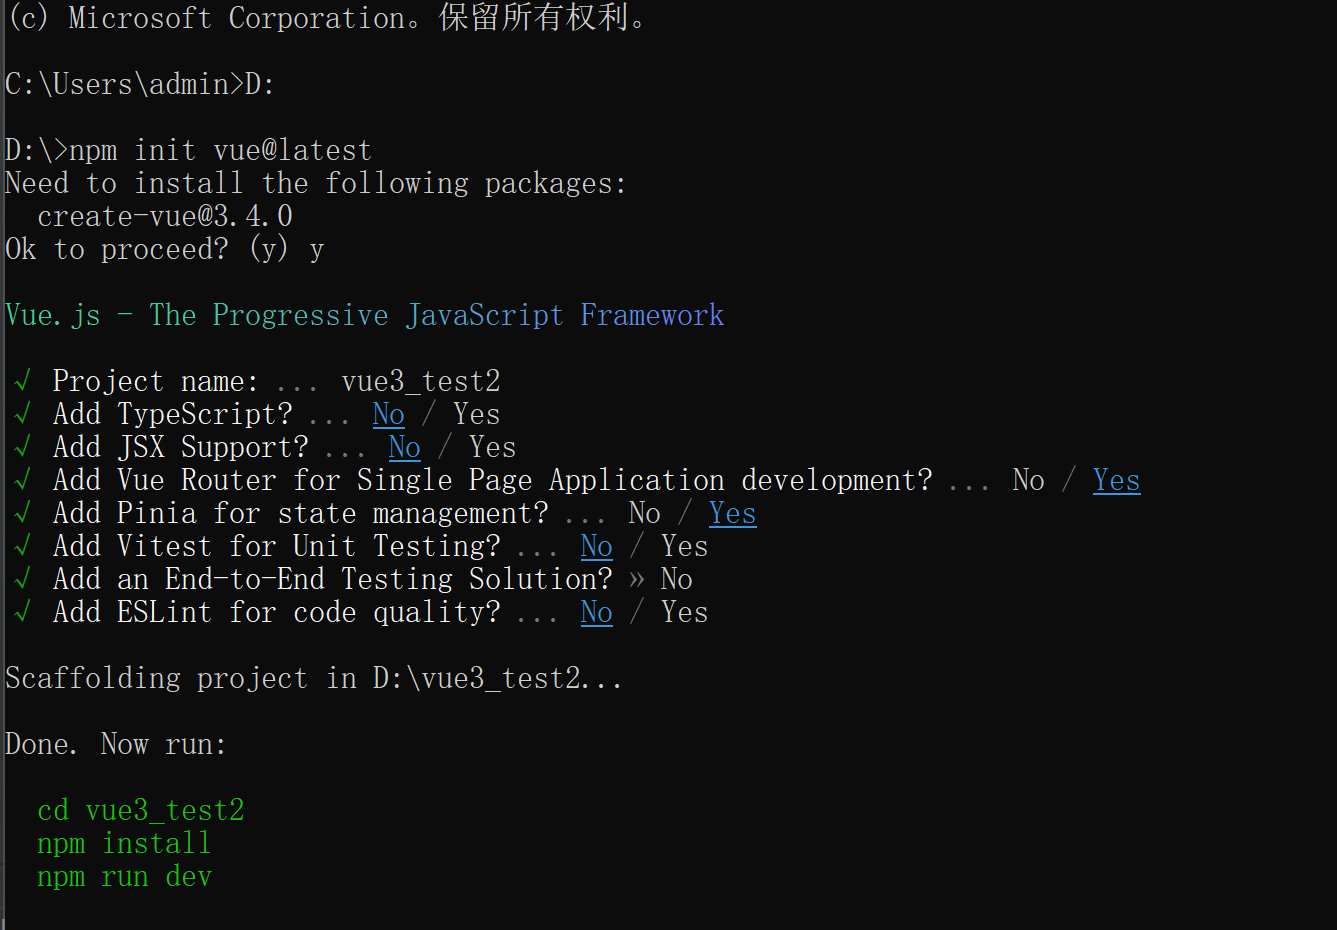Click the green "npm run dev" command
Viewport: 1337px width, 930px height.
coord(124,877)
